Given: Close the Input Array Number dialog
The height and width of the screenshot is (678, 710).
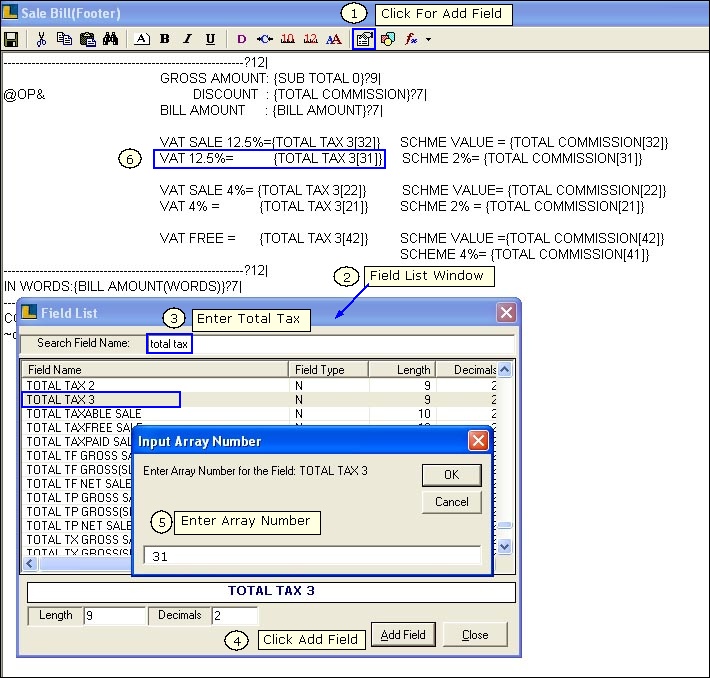Looking at the screenshot, I should tap(479, 441).
